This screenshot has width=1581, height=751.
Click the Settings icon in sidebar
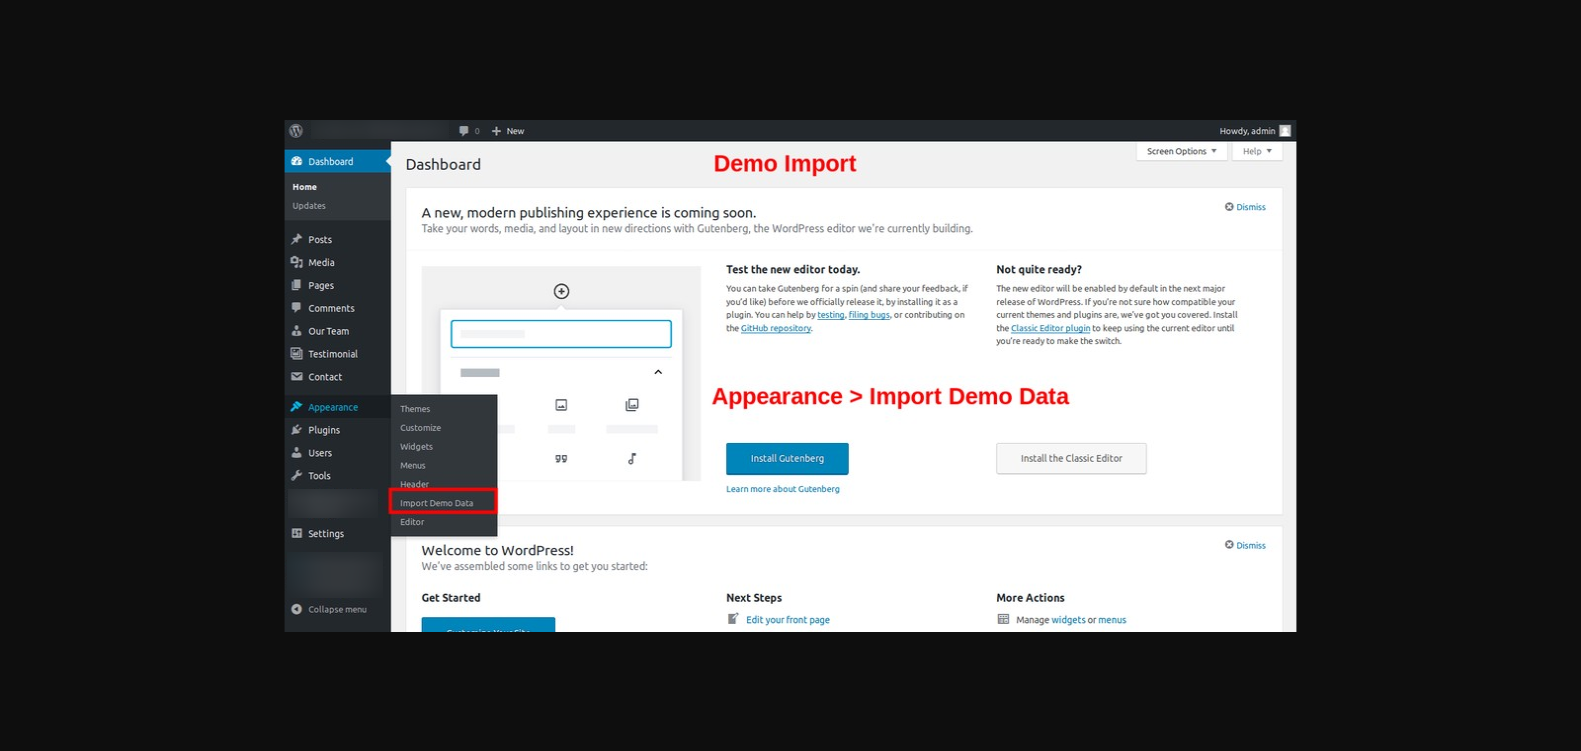pos(297,534)
